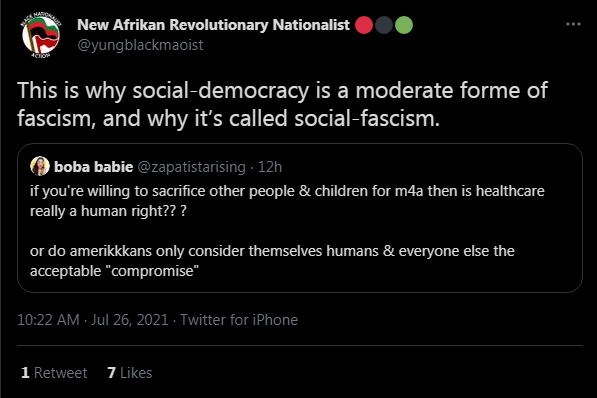Click the Twitter for iPhone source link

coord(239,320)
